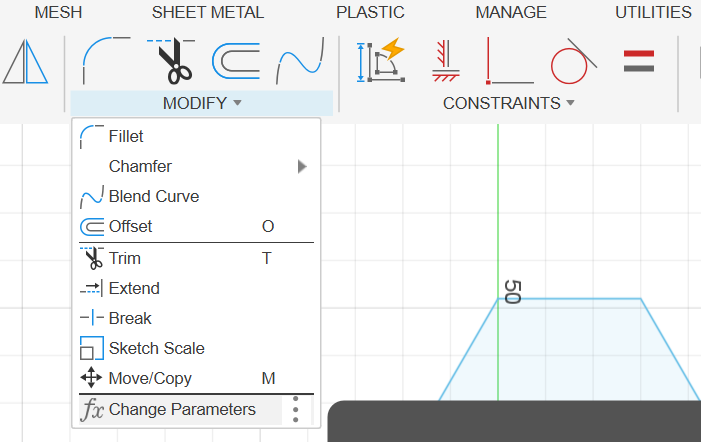Select the Offset tool in the toolbar
The image size is (701, 442).
(236, 61)
